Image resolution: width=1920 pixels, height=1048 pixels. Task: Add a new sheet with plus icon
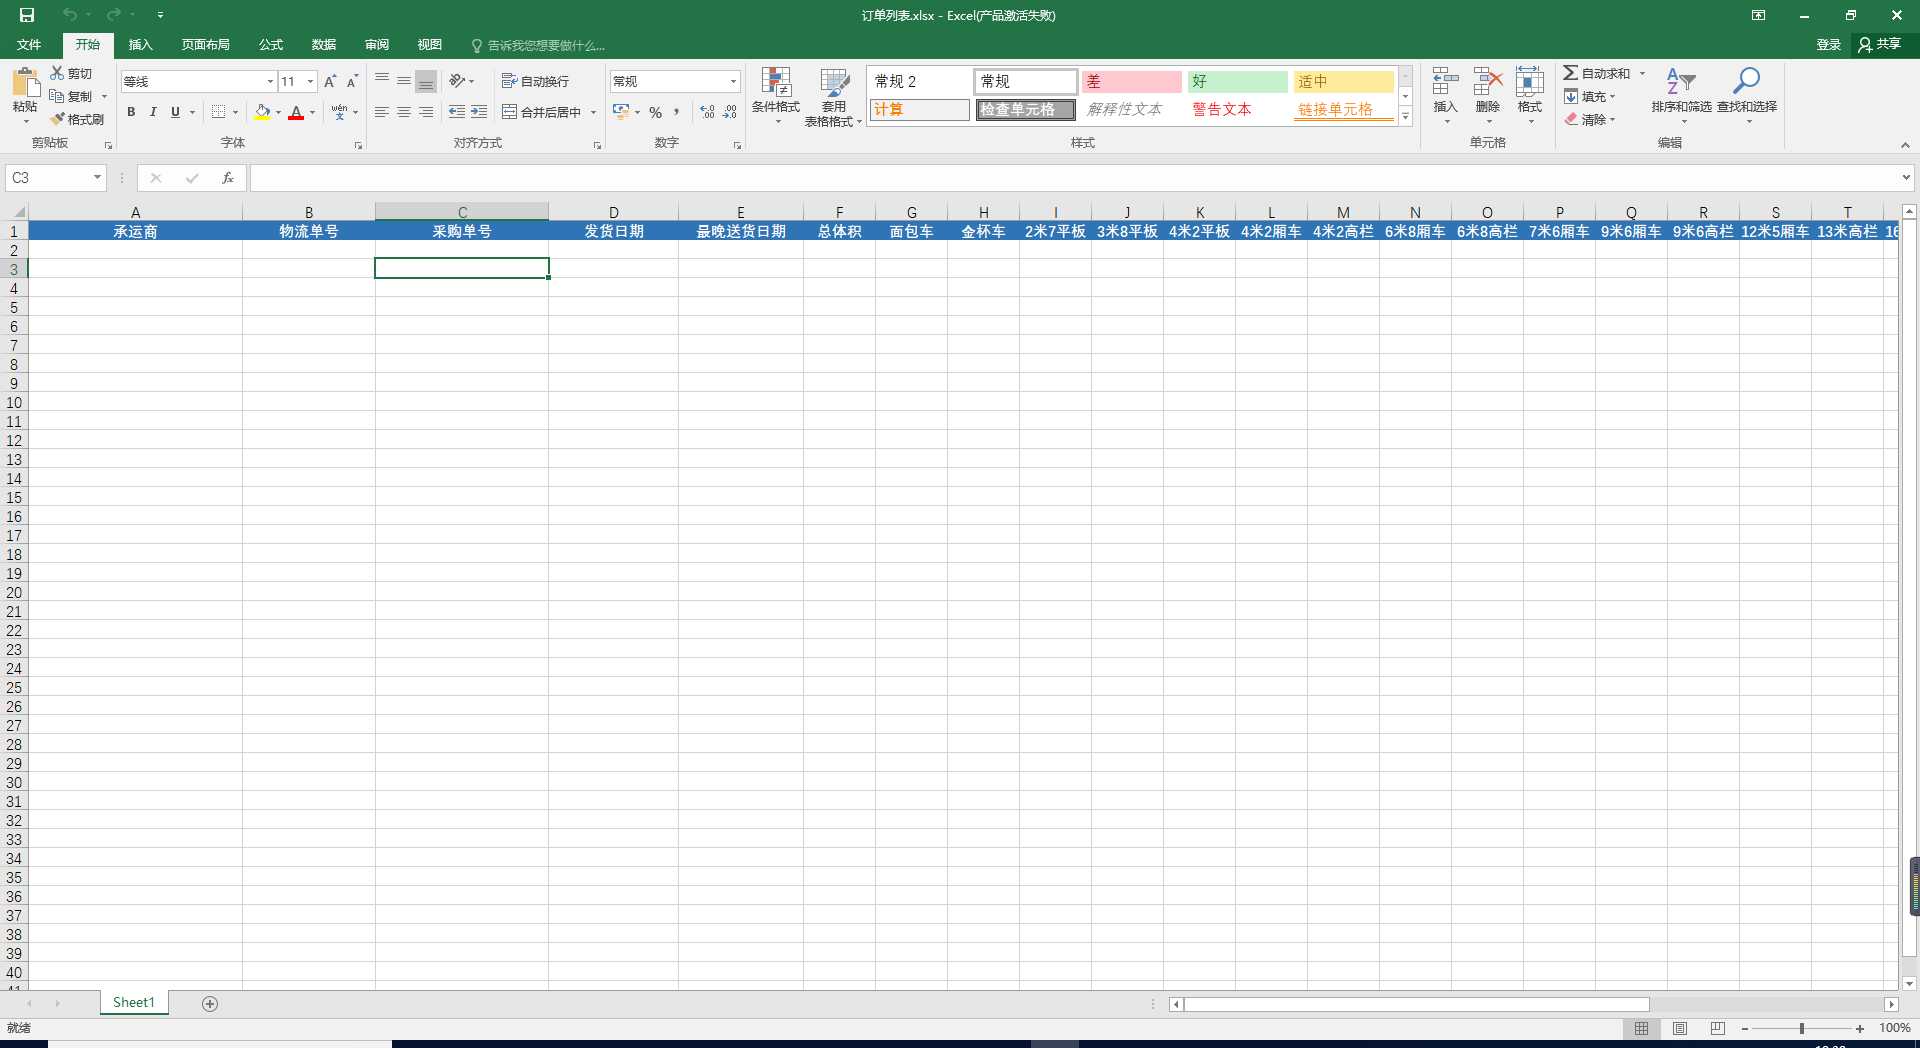point(210,1003)
